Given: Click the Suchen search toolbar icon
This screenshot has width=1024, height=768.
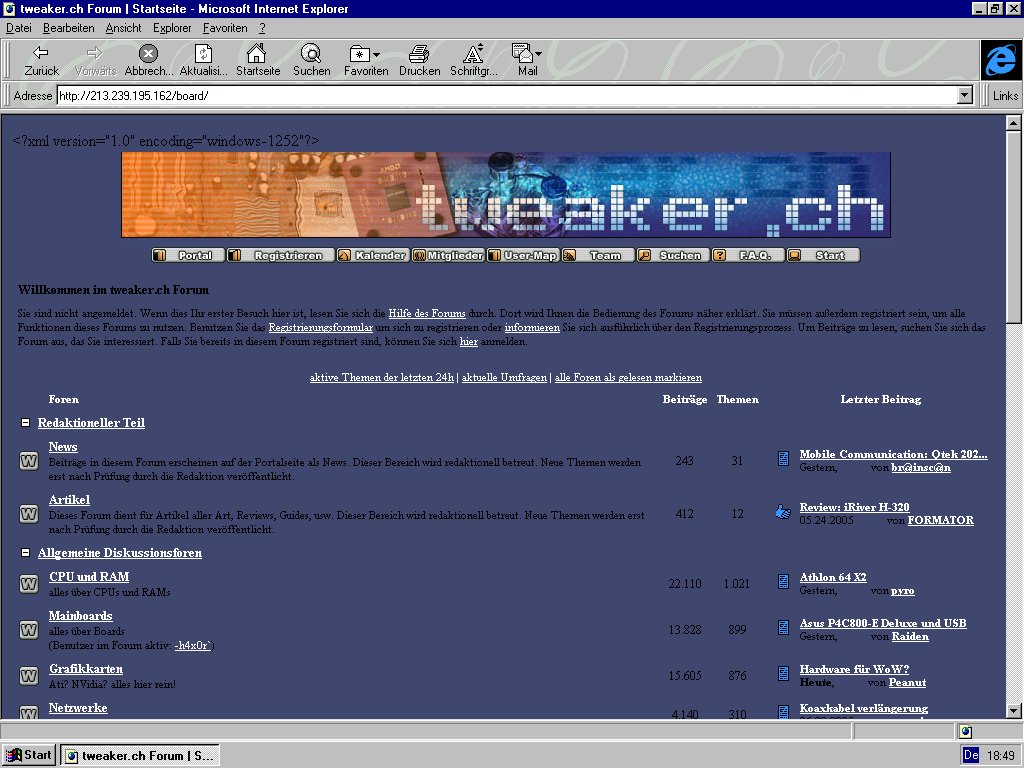Looking at the screenshot, I should pos(311,54).
